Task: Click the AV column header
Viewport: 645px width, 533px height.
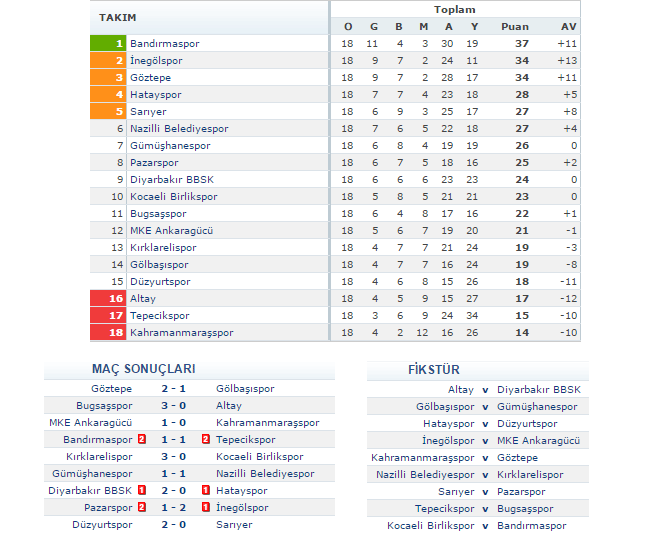Action: (x=568, y=26)
